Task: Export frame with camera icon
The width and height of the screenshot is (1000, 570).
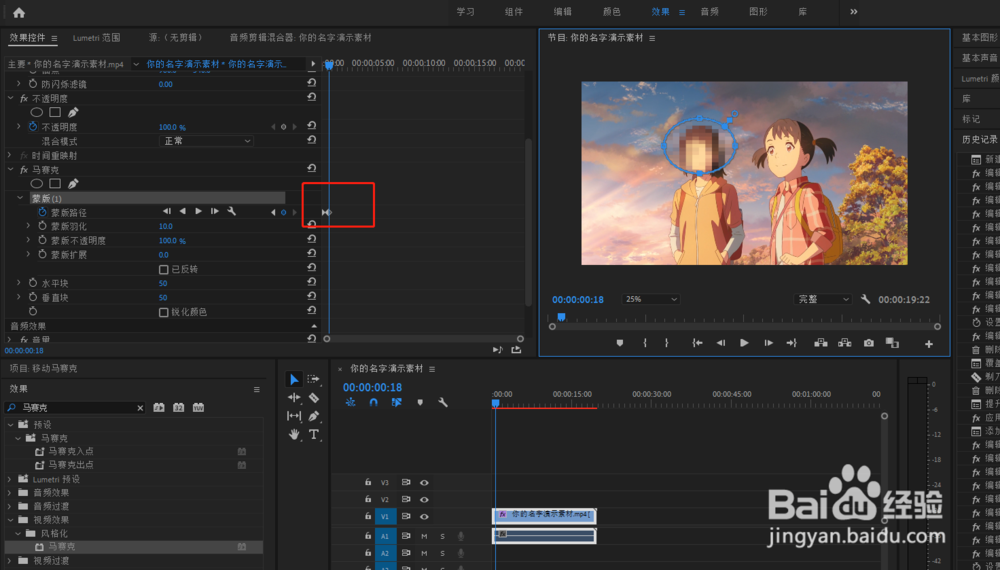Action: 869,343
